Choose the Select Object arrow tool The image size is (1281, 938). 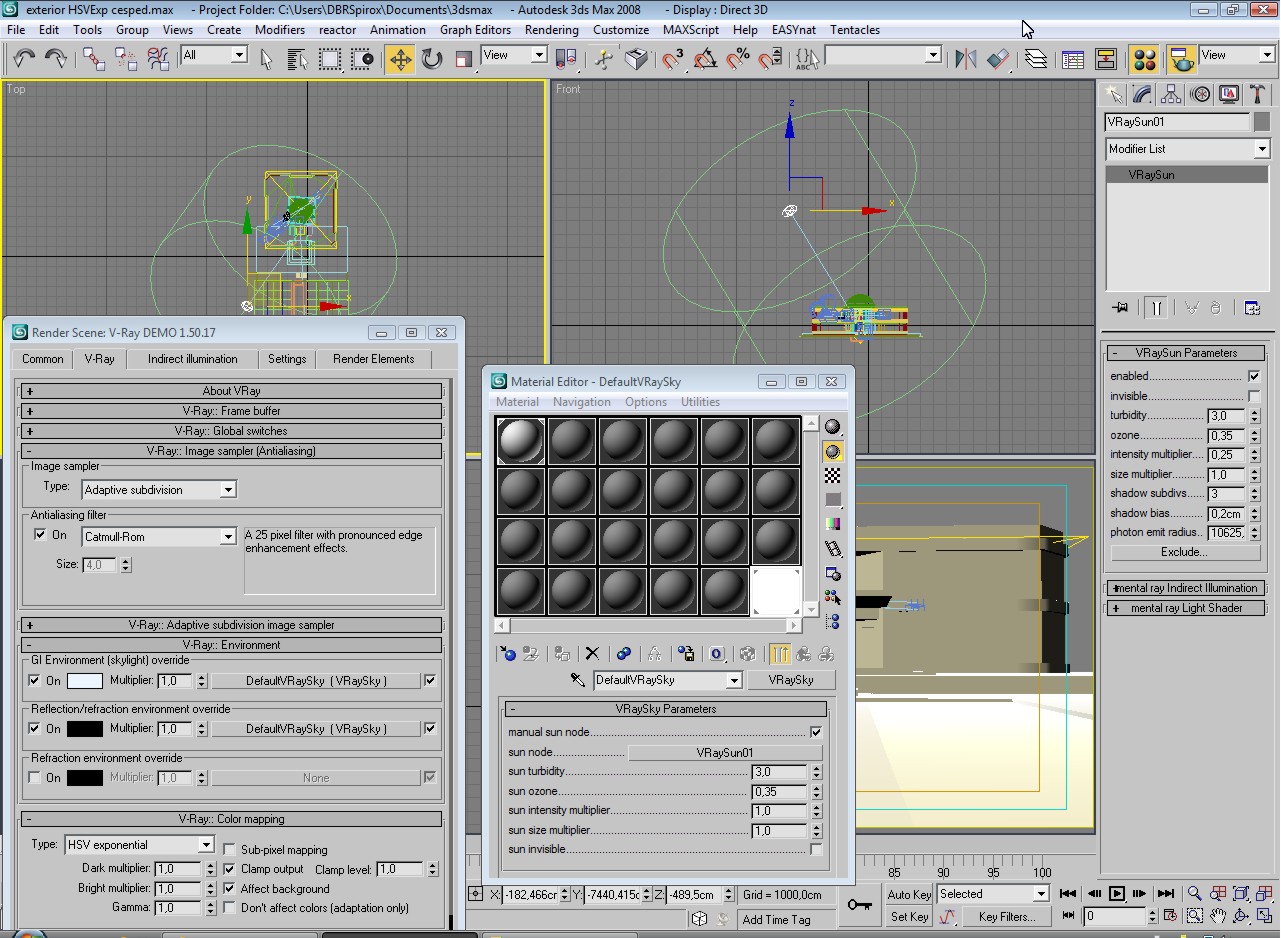click(266, 59)
